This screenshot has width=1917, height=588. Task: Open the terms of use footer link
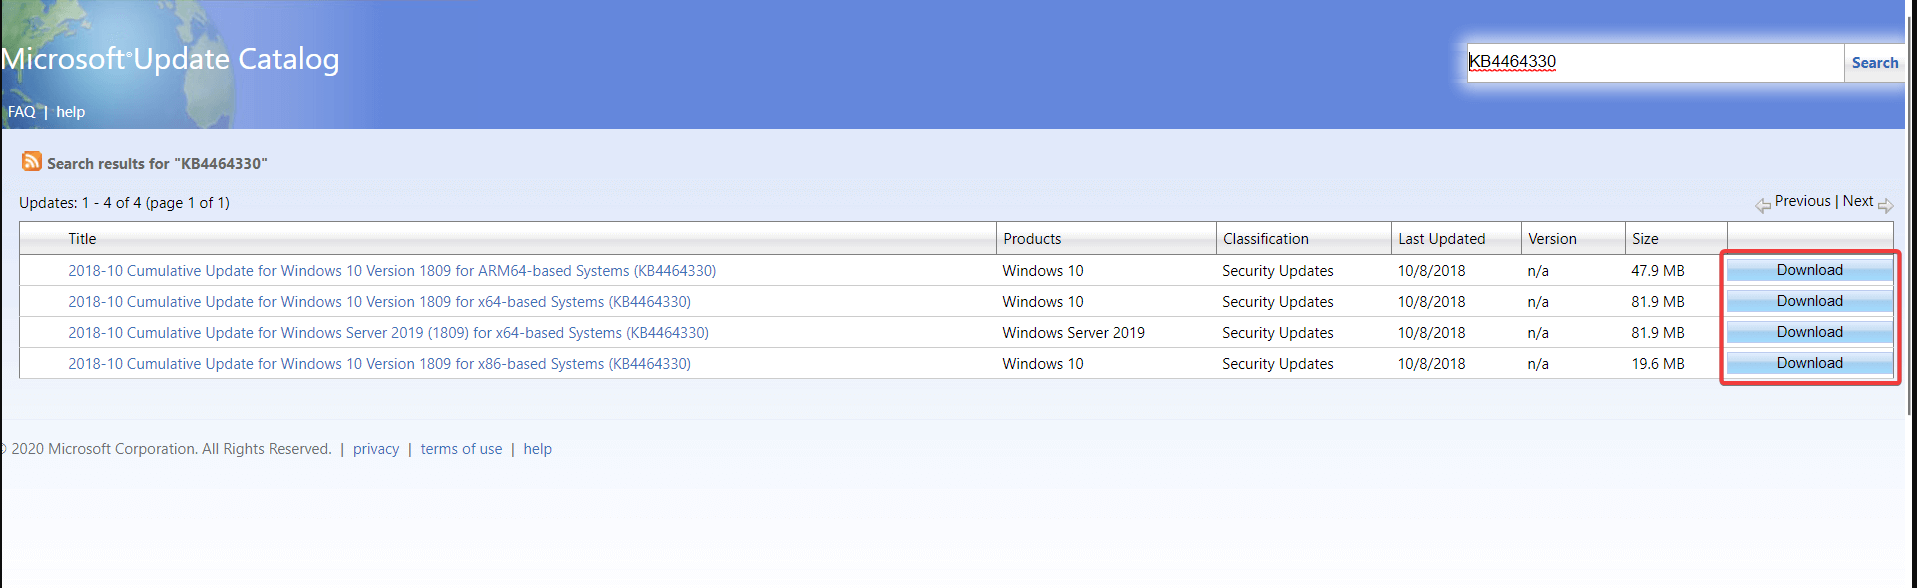461,449
